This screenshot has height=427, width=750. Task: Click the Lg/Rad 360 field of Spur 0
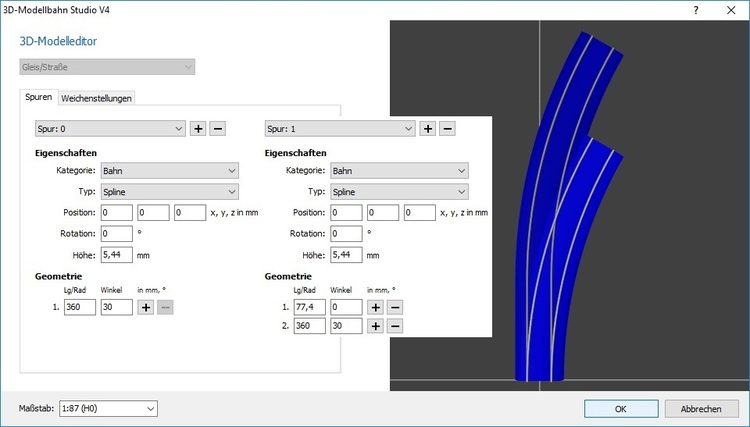(x=80, y=307)
